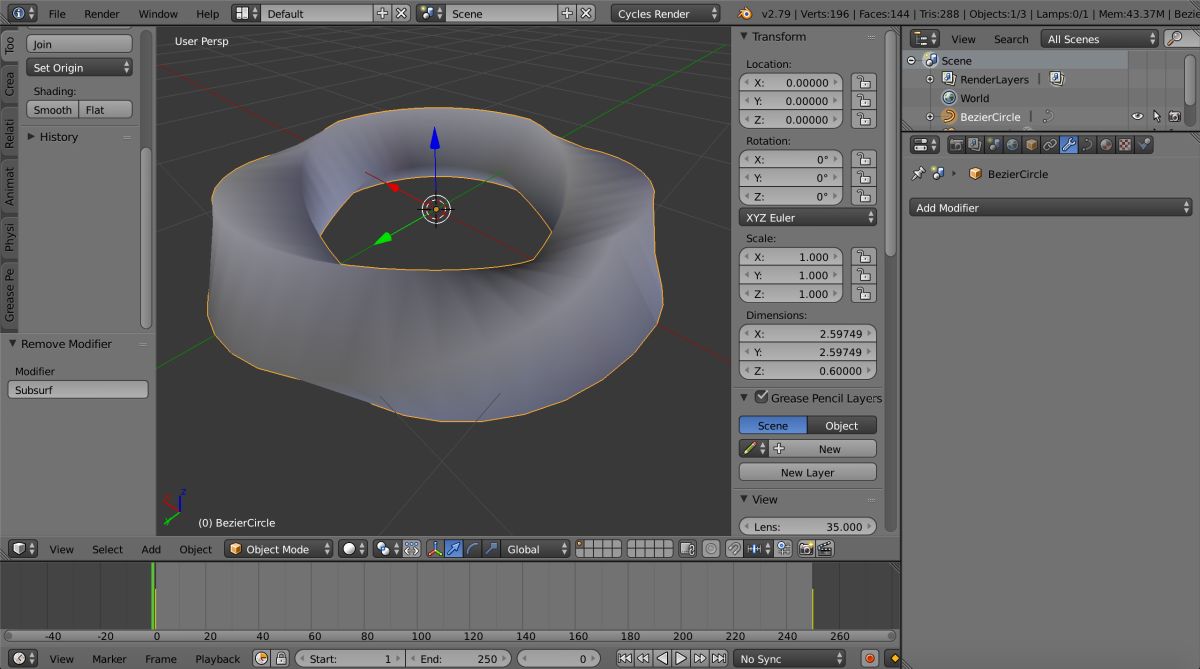Toggle the timeline use-preview-range clock icon
The height and width of the screenshot is (669, 1200).
(261, 658)
